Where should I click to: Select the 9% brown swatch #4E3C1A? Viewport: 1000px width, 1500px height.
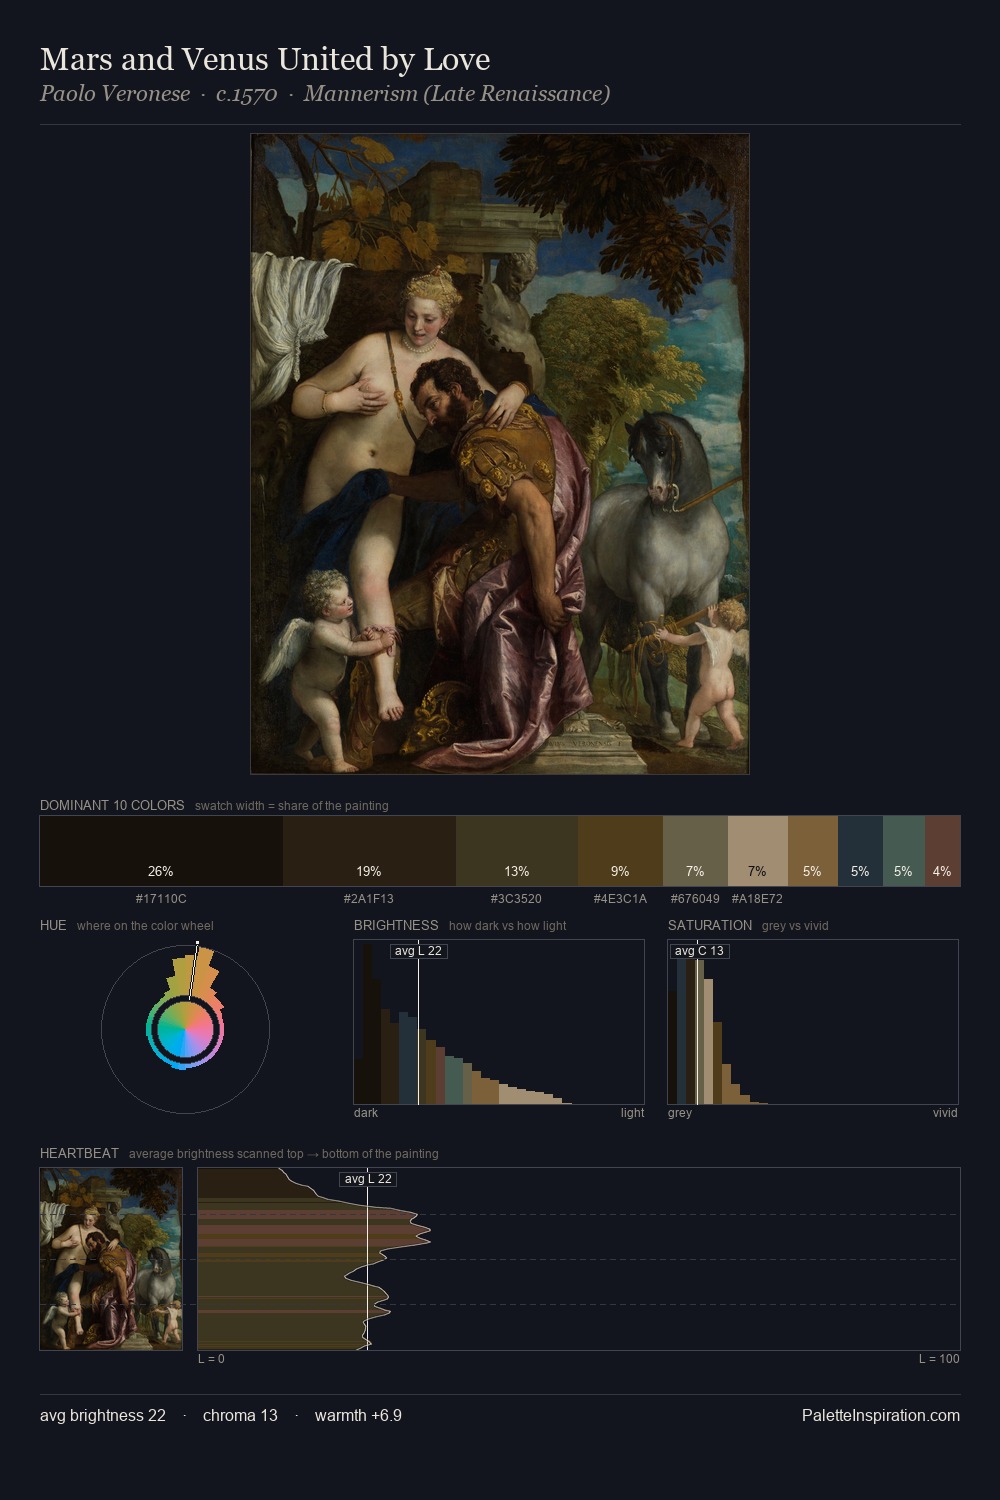[620, 851]
